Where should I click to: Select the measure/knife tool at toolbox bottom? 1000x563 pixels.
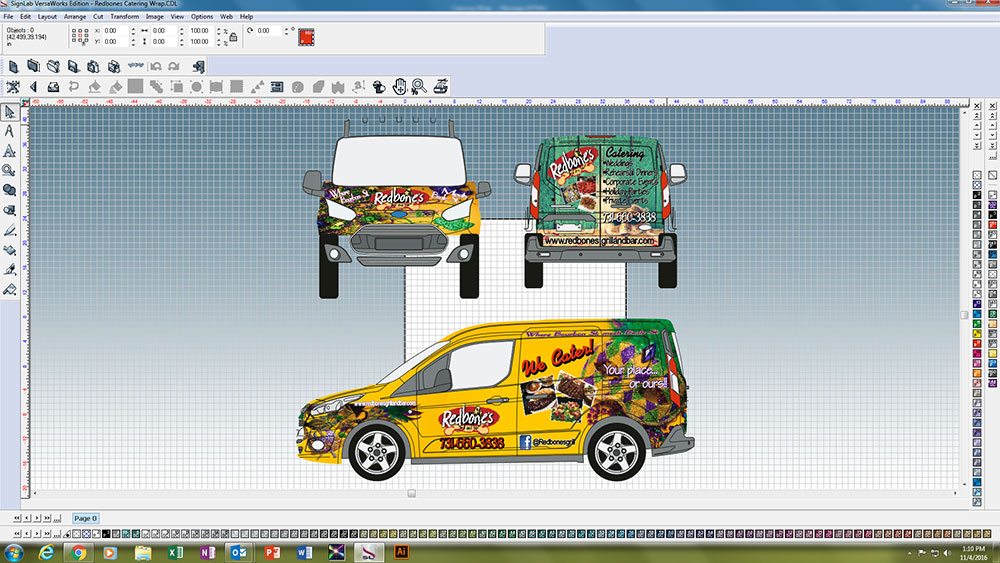point(9,289)
